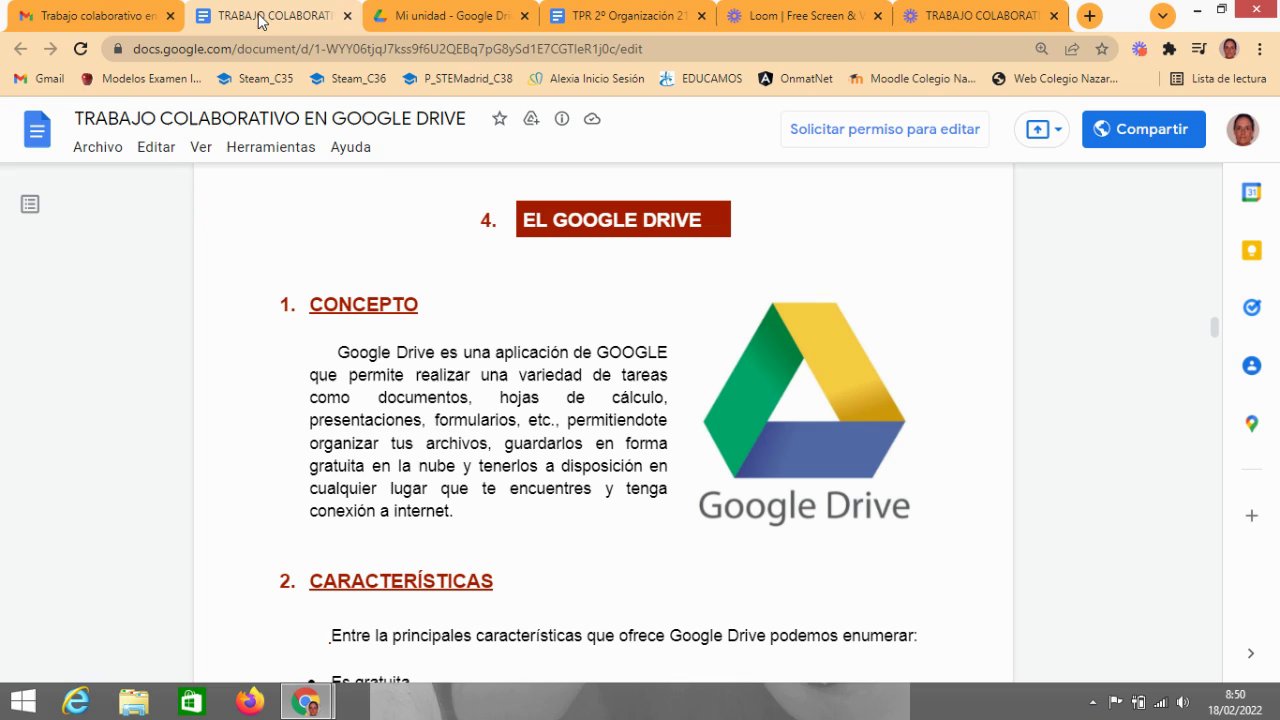Open the Ver menu
The height and width of the screenshot is (720, 1280).
tap(201, 147)
